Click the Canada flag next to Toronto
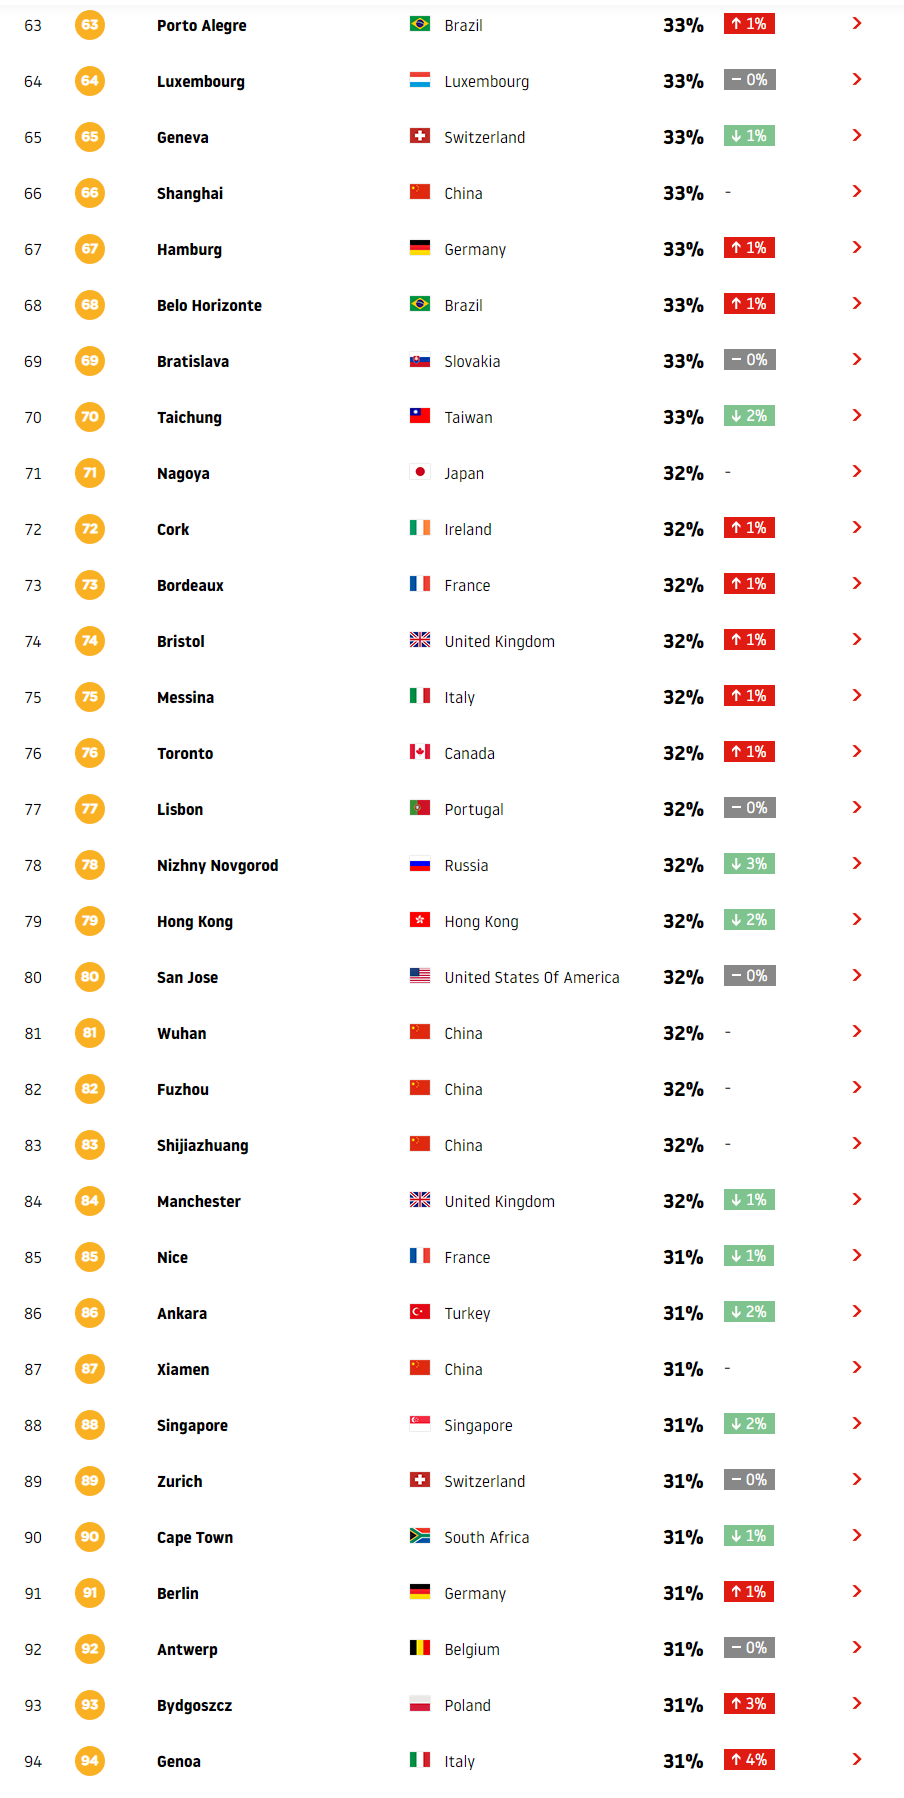 (420, 752)
